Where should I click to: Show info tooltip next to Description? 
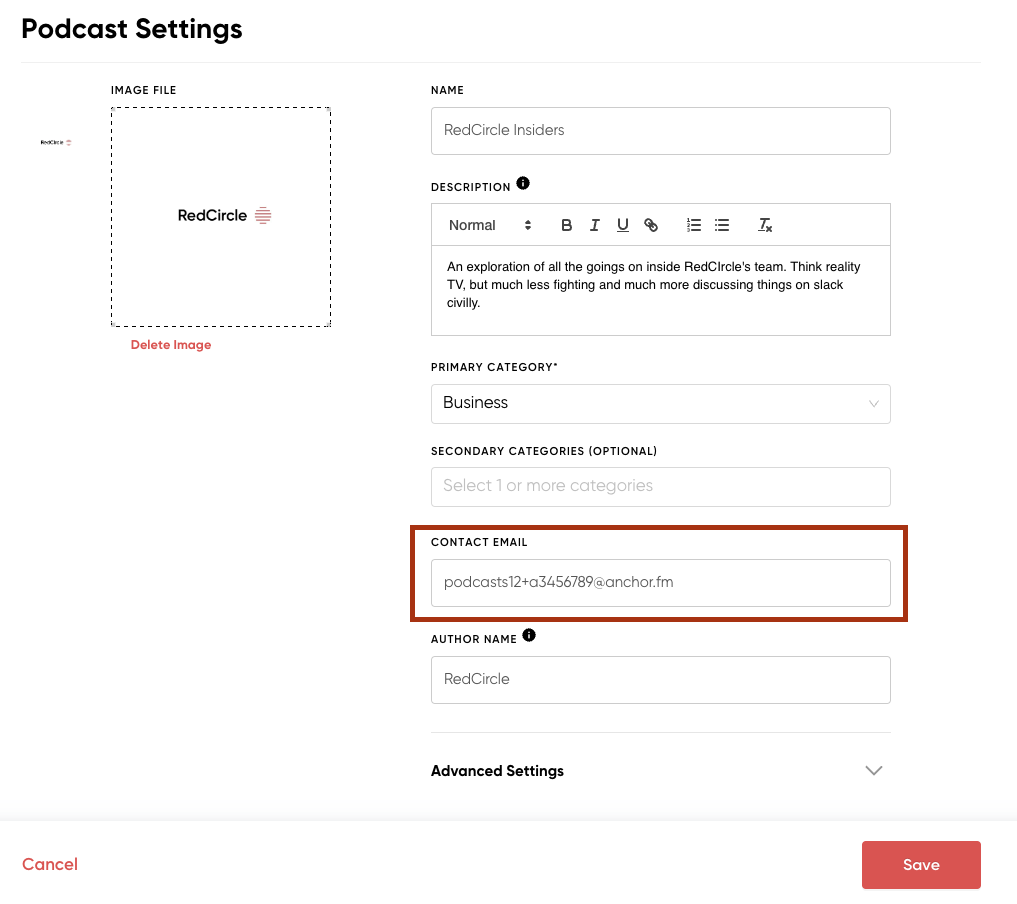523,184
